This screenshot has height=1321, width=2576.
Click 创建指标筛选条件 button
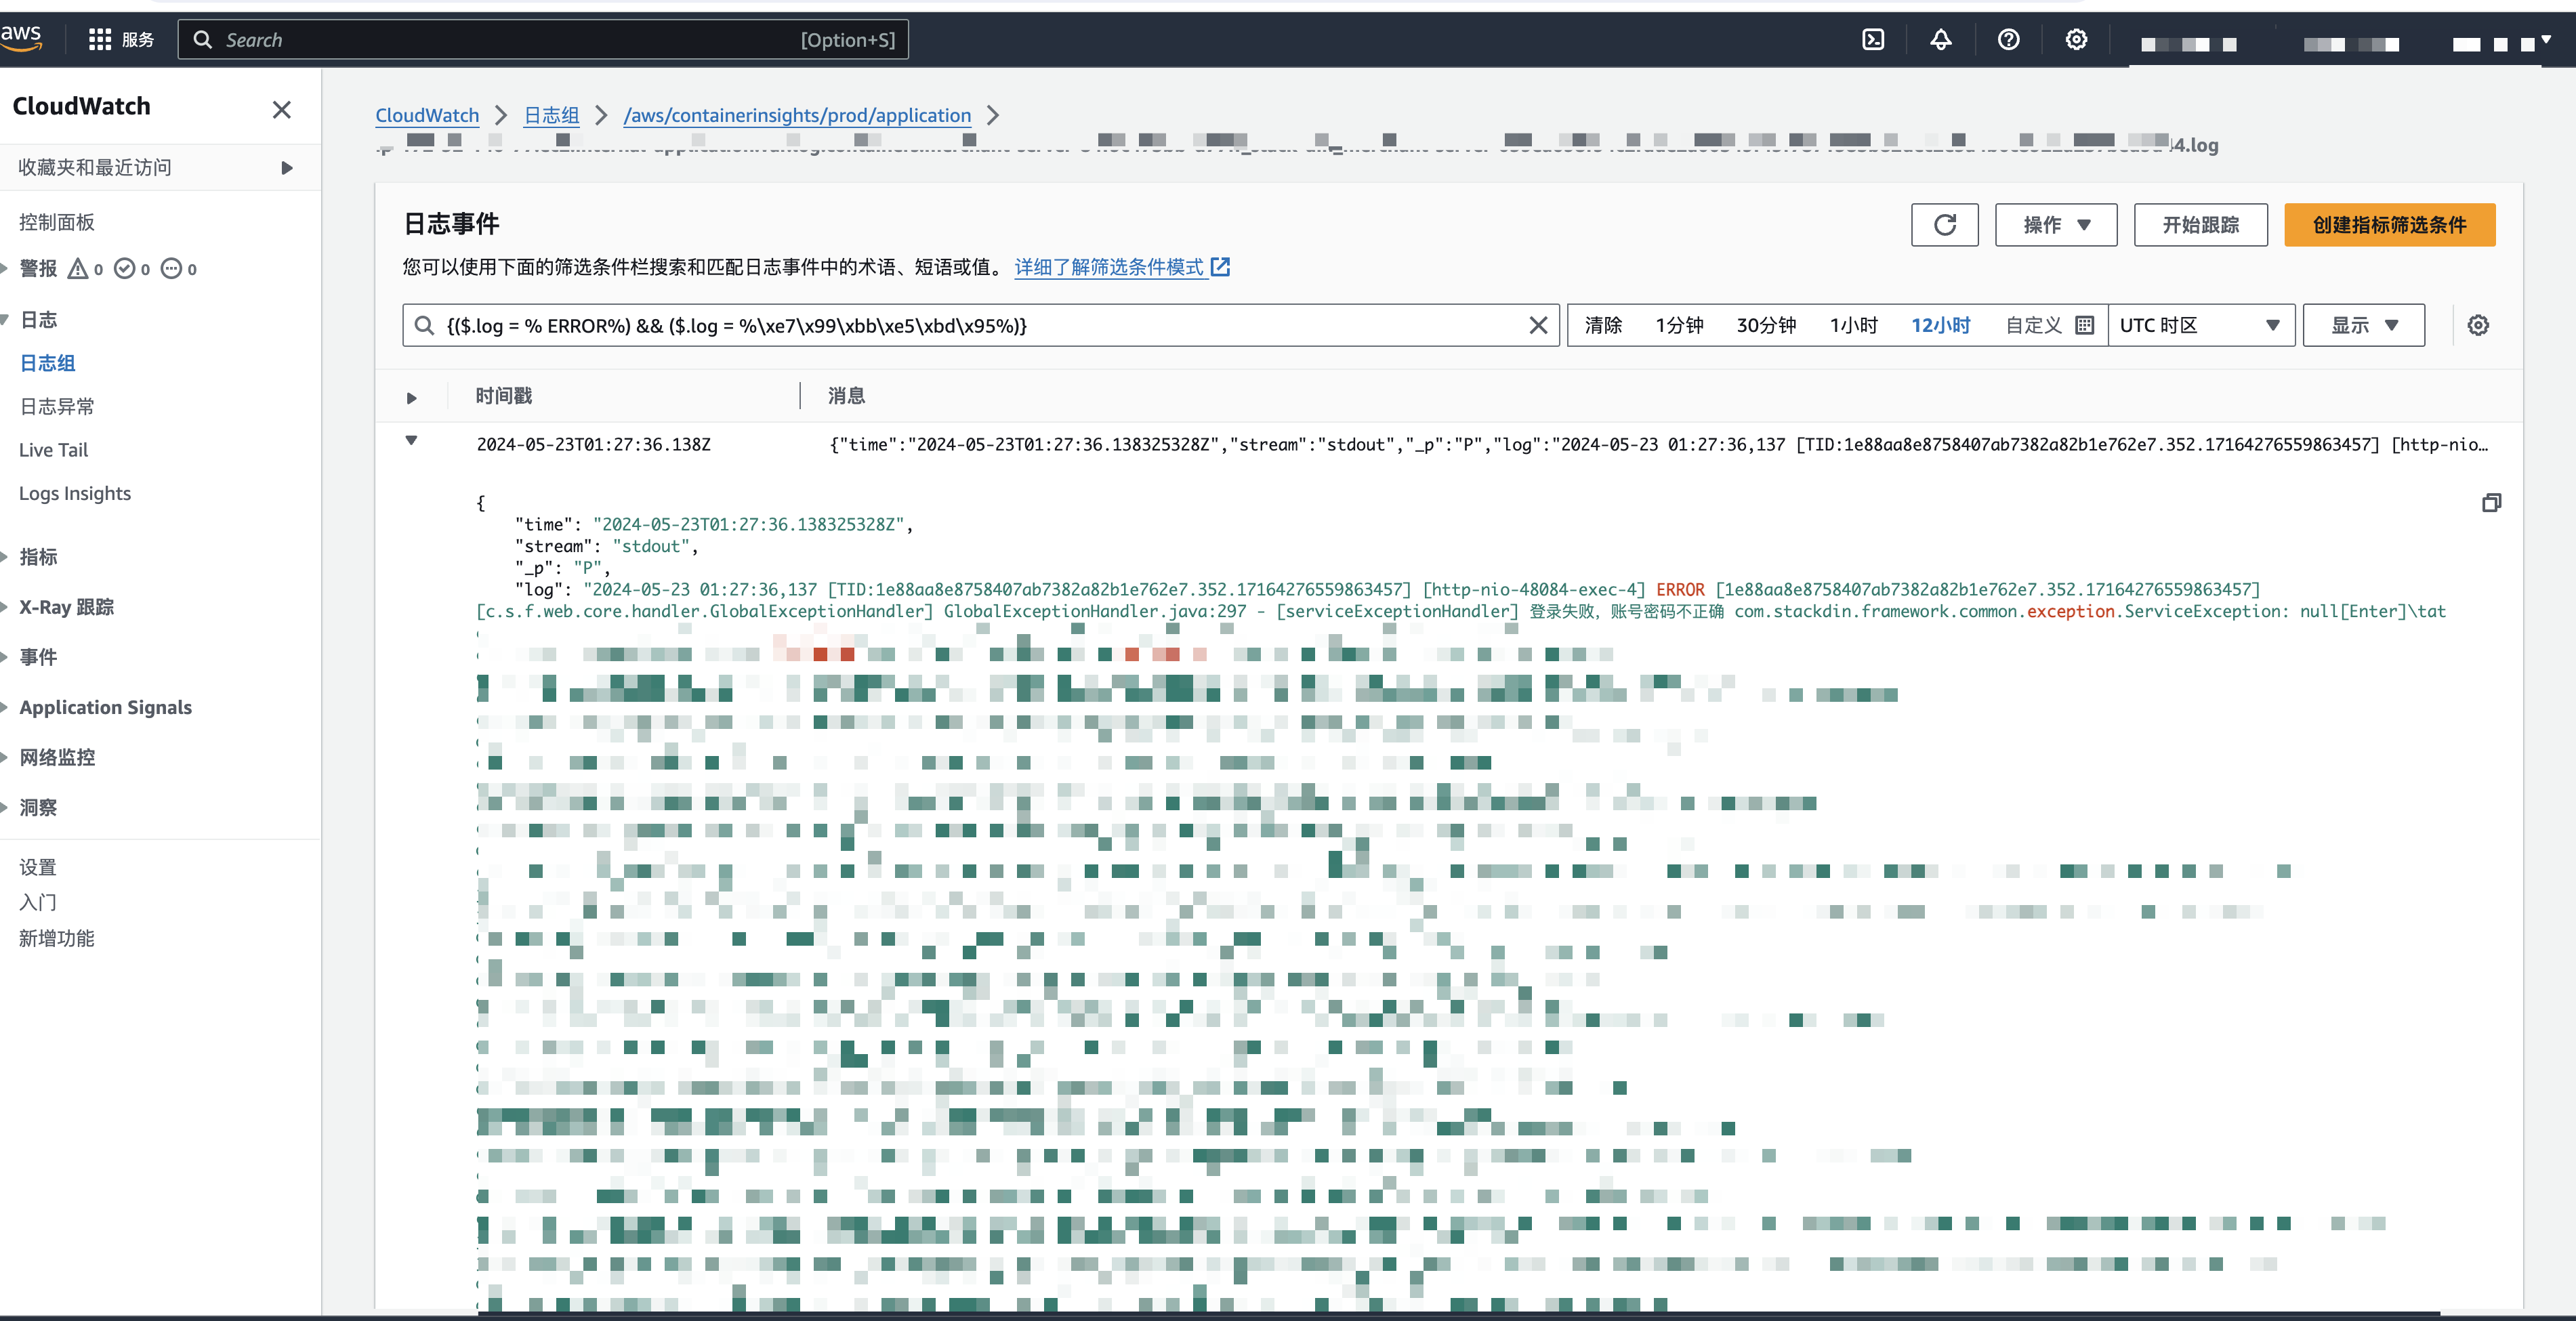(2389, 224)
